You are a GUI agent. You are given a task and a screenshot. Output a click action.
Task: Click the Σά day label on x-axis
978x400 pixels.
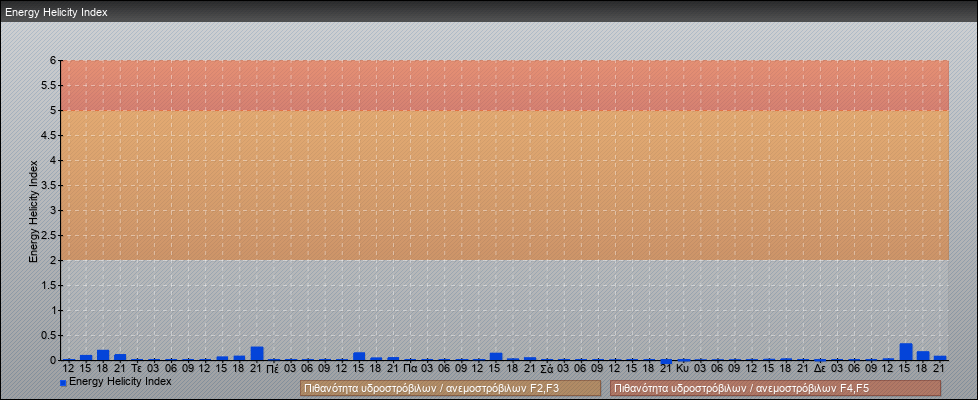(546, 369)
